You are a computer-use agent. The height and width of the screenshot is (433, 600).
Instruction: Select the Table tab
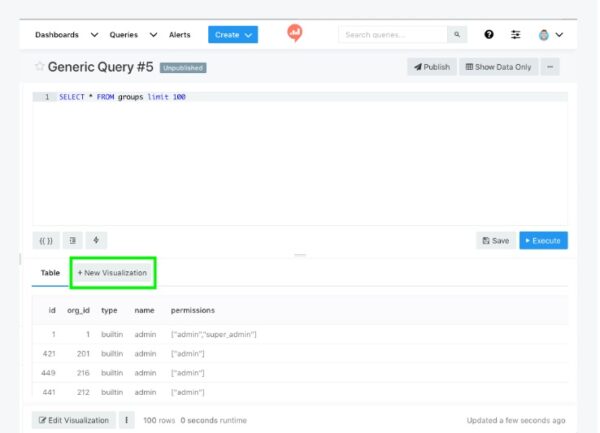point(50,273)
